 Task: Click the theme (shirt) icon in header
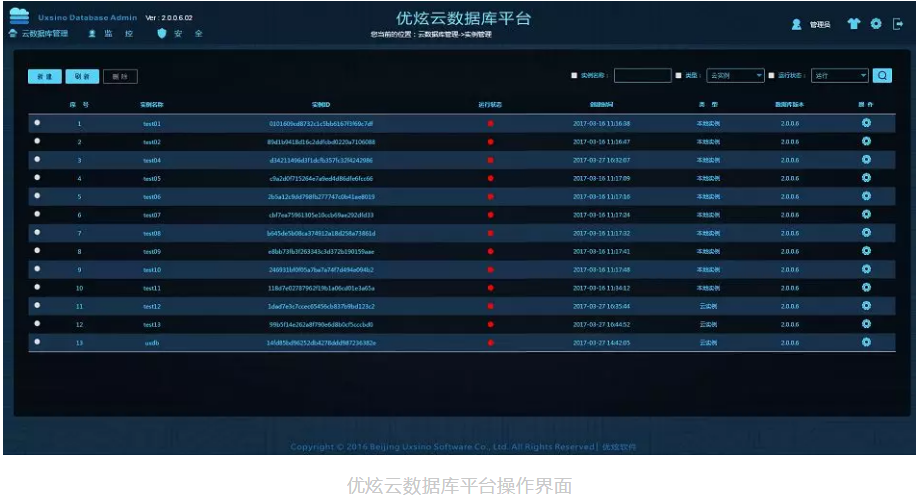tap(853, 24)
